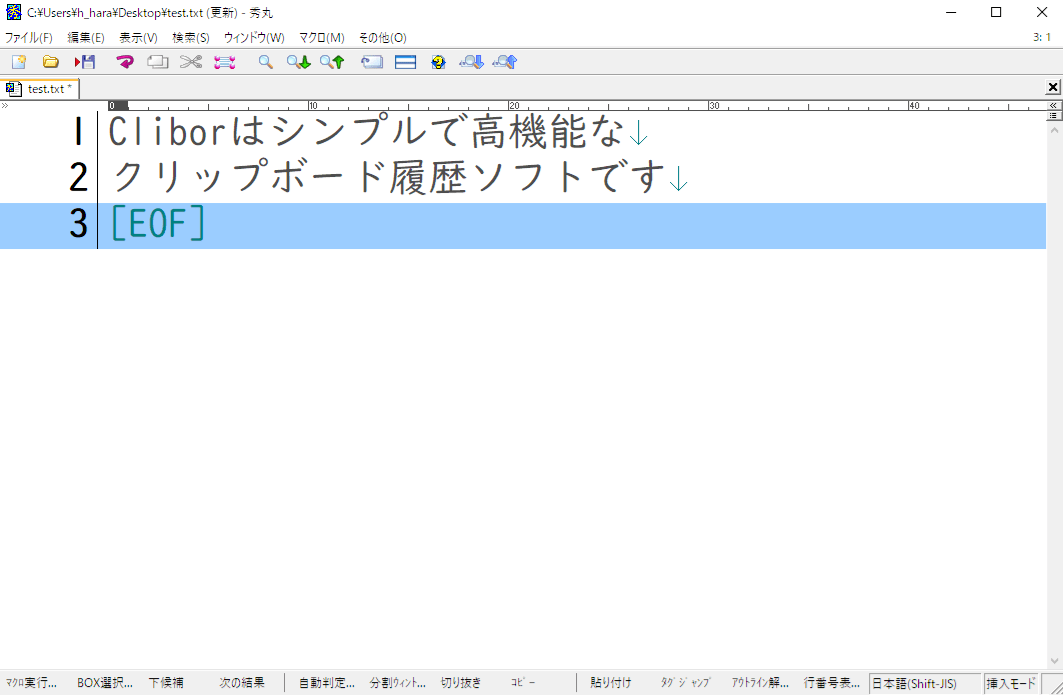
Task: Open the その他(O) menu
Action: [x=382, y=38]
